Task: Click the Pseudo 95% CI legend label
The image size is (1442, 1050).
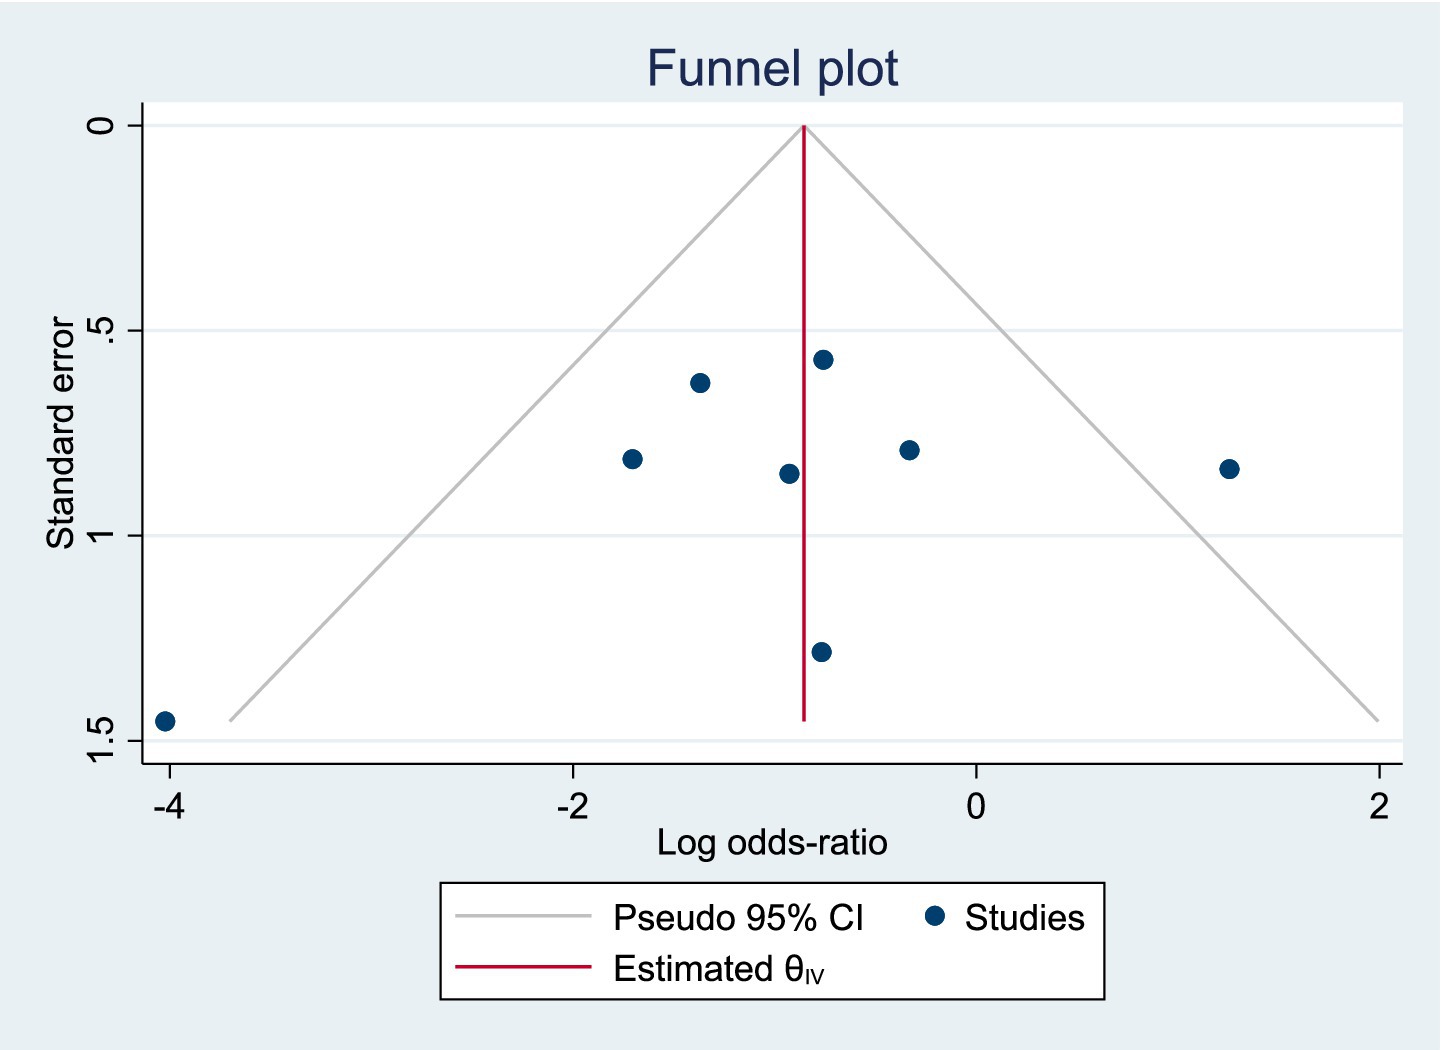Action: 738,917
